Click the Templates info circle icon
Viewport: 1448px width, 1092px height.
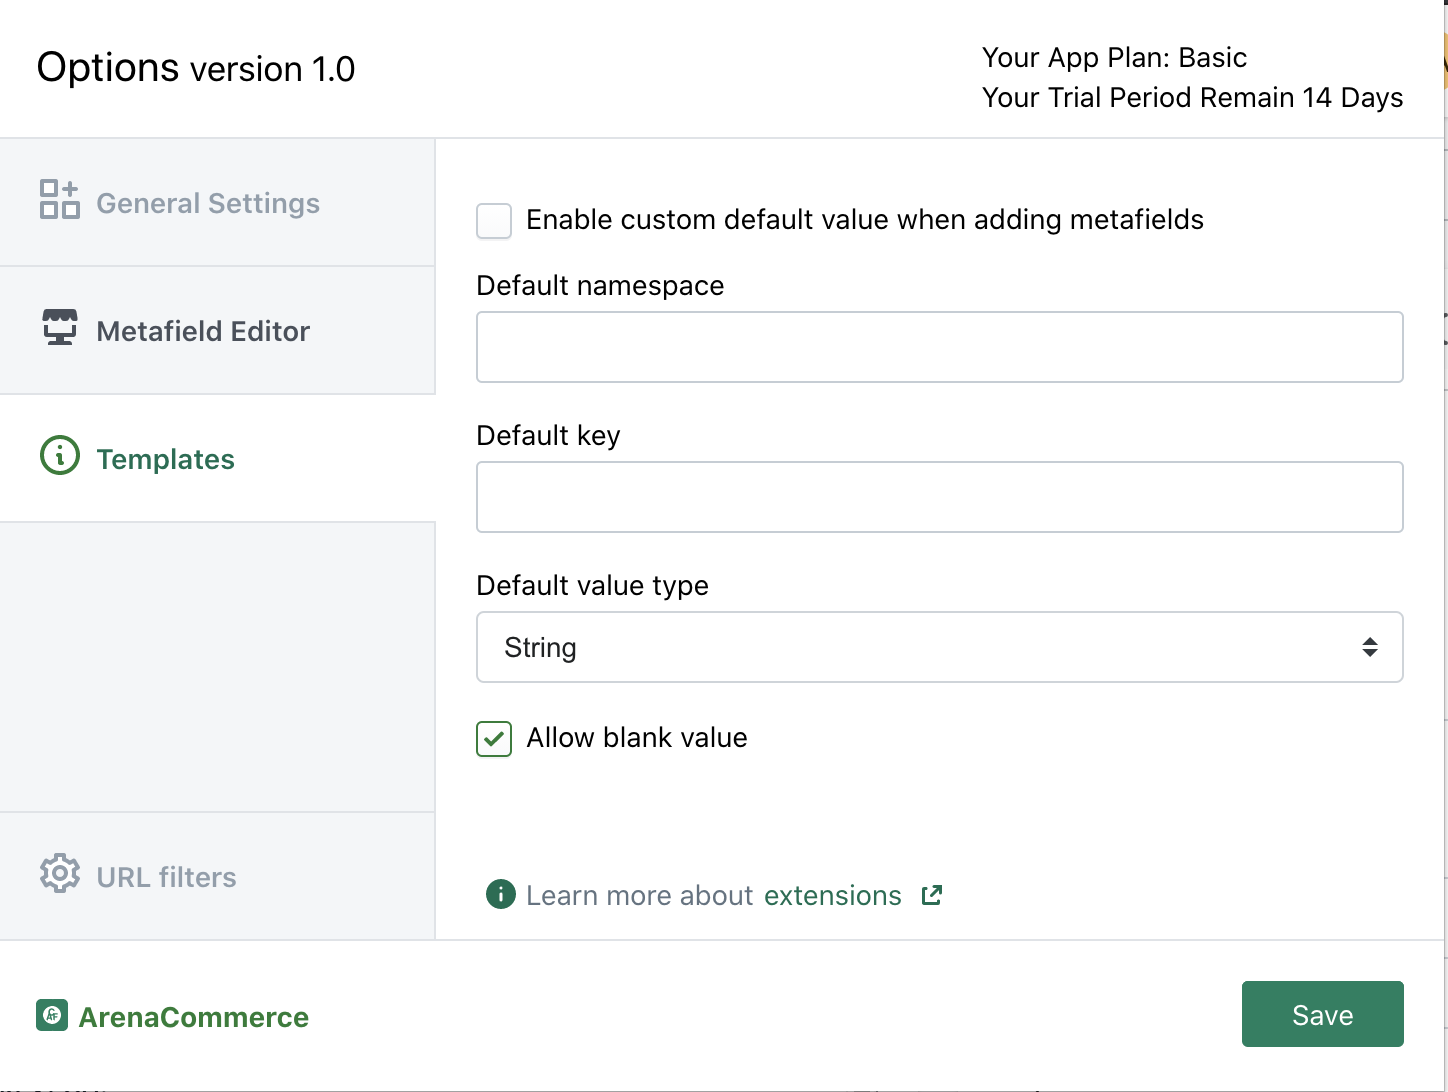click(60, 455)
